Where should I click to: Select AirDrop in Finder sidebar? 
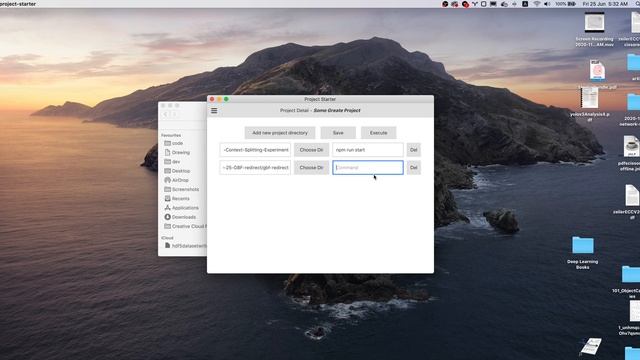click(176, 180)
